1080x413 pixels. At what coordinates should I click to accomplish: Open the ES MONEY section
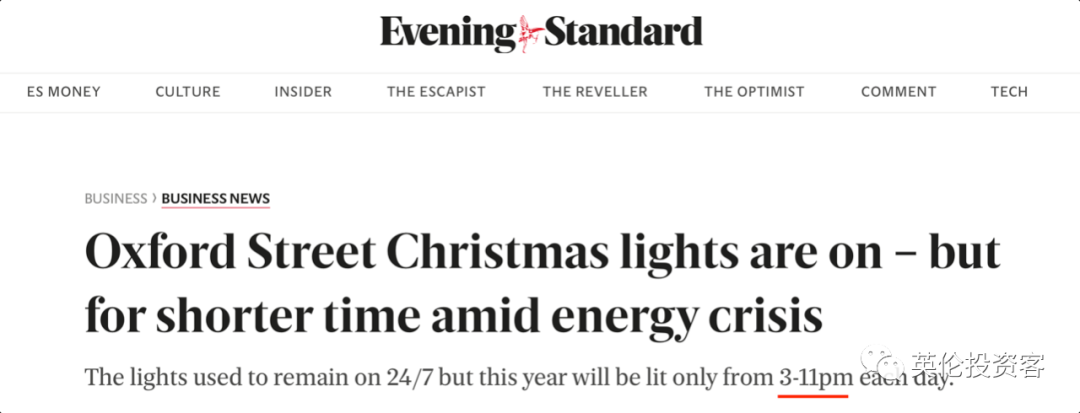tap(63, 92)
